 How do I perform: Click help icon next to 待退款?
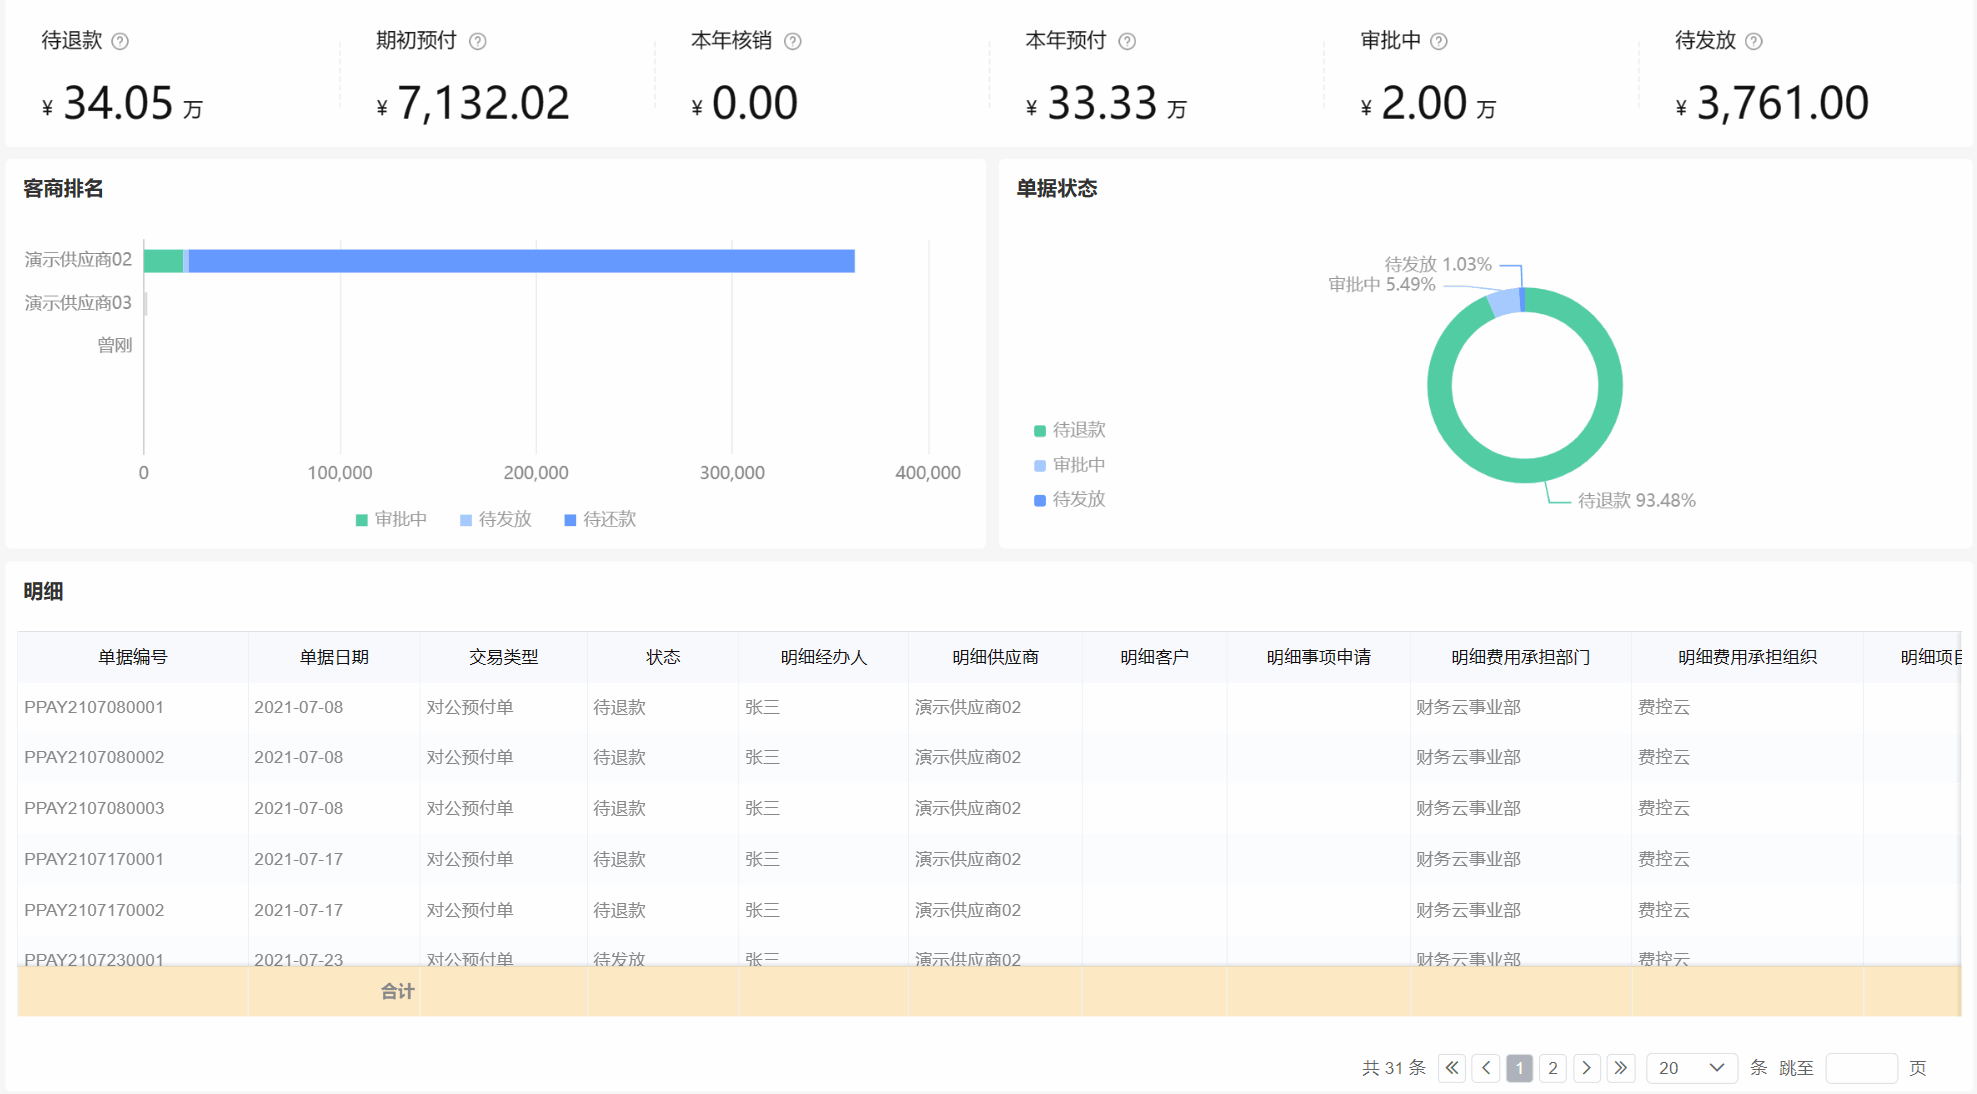pos(120,41)
